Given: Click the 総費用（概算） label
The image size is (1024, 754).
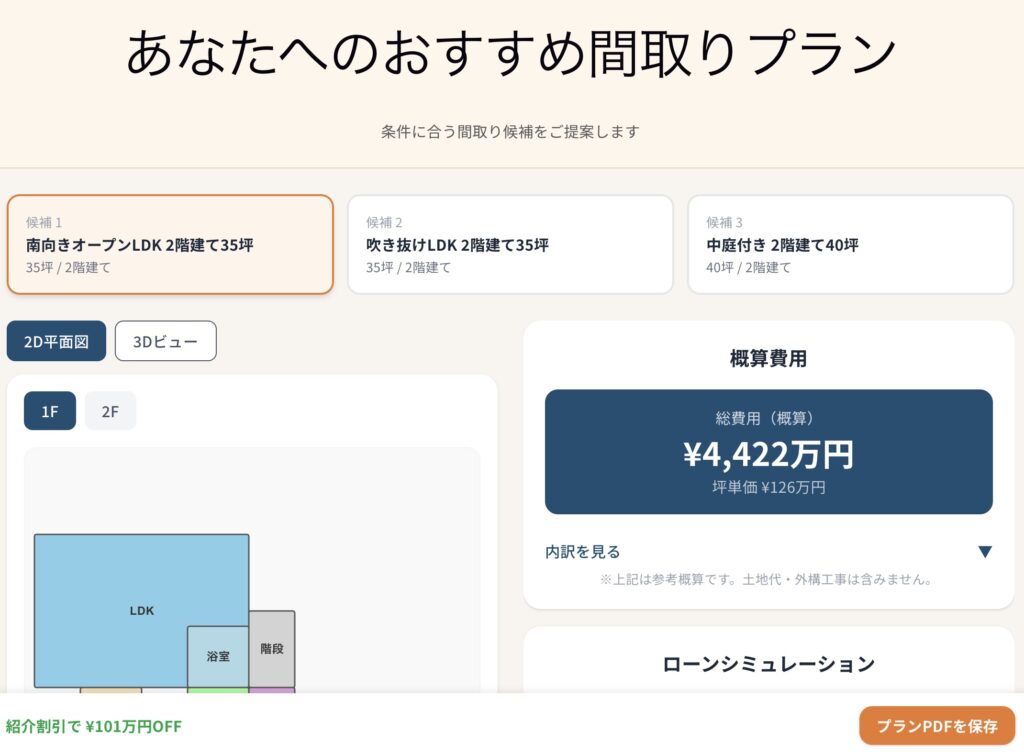Looking at the screenshot, I should (x=769, y=418).
